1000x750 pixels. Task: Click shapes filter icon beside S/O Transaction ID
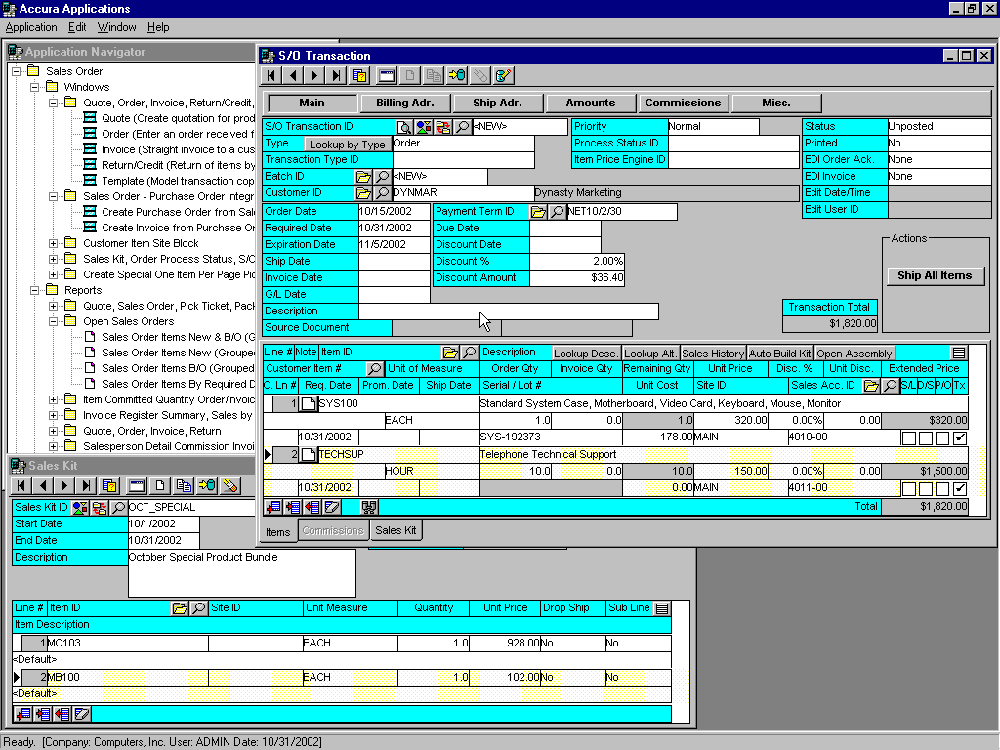[x=423, y=127]
